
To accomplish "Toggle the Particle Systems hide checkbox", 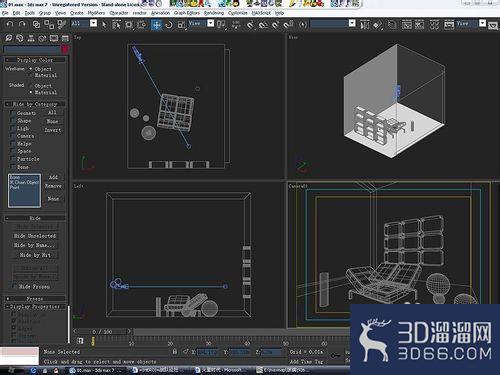I will pos(13,159).
